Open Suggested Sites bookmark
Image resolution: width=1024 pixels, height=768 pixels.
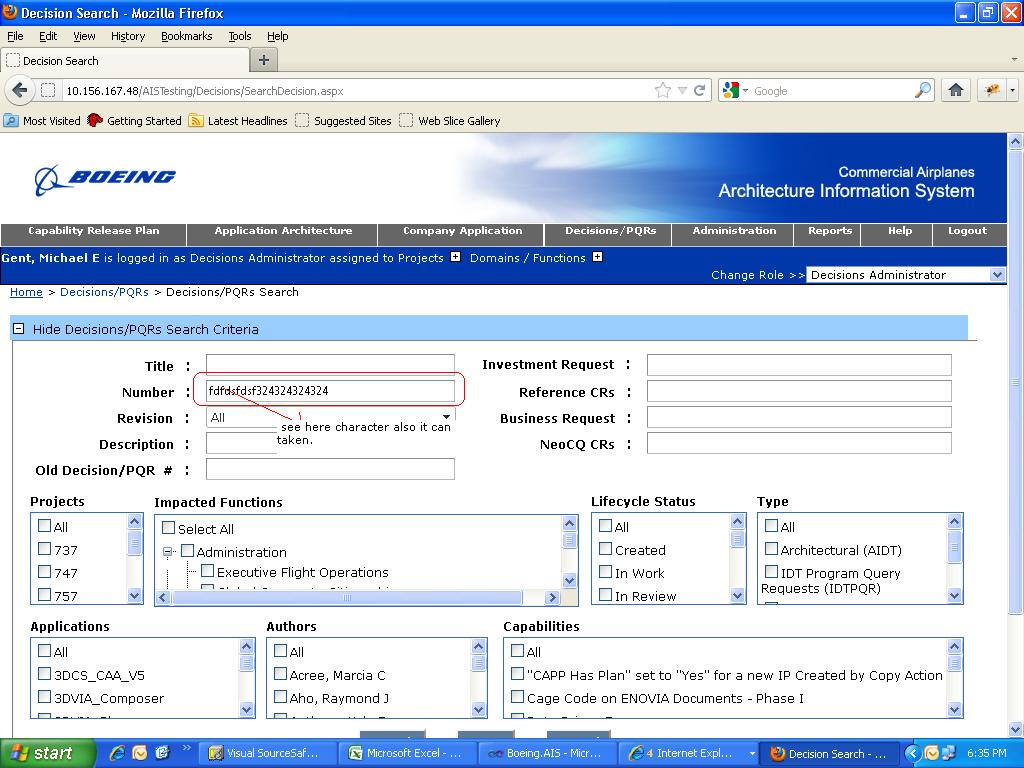[x=344, y=121]
